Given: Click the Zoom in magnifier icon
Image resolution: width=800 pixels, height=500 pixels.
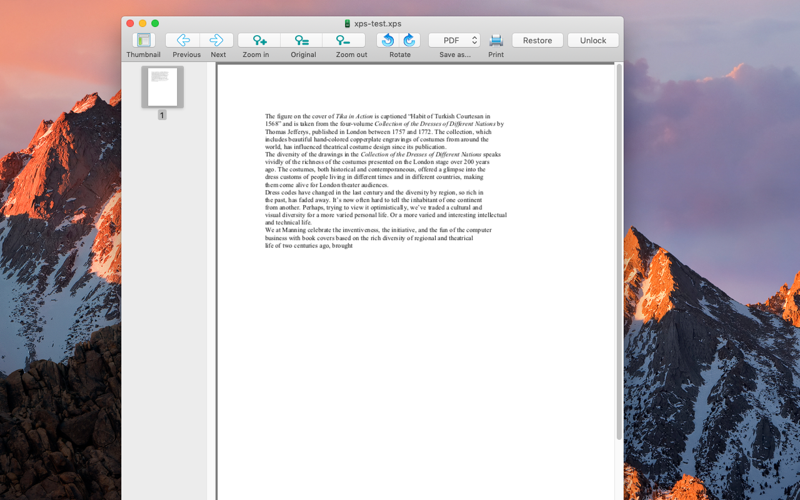Looking at the screenshot, I should point(259,40).
